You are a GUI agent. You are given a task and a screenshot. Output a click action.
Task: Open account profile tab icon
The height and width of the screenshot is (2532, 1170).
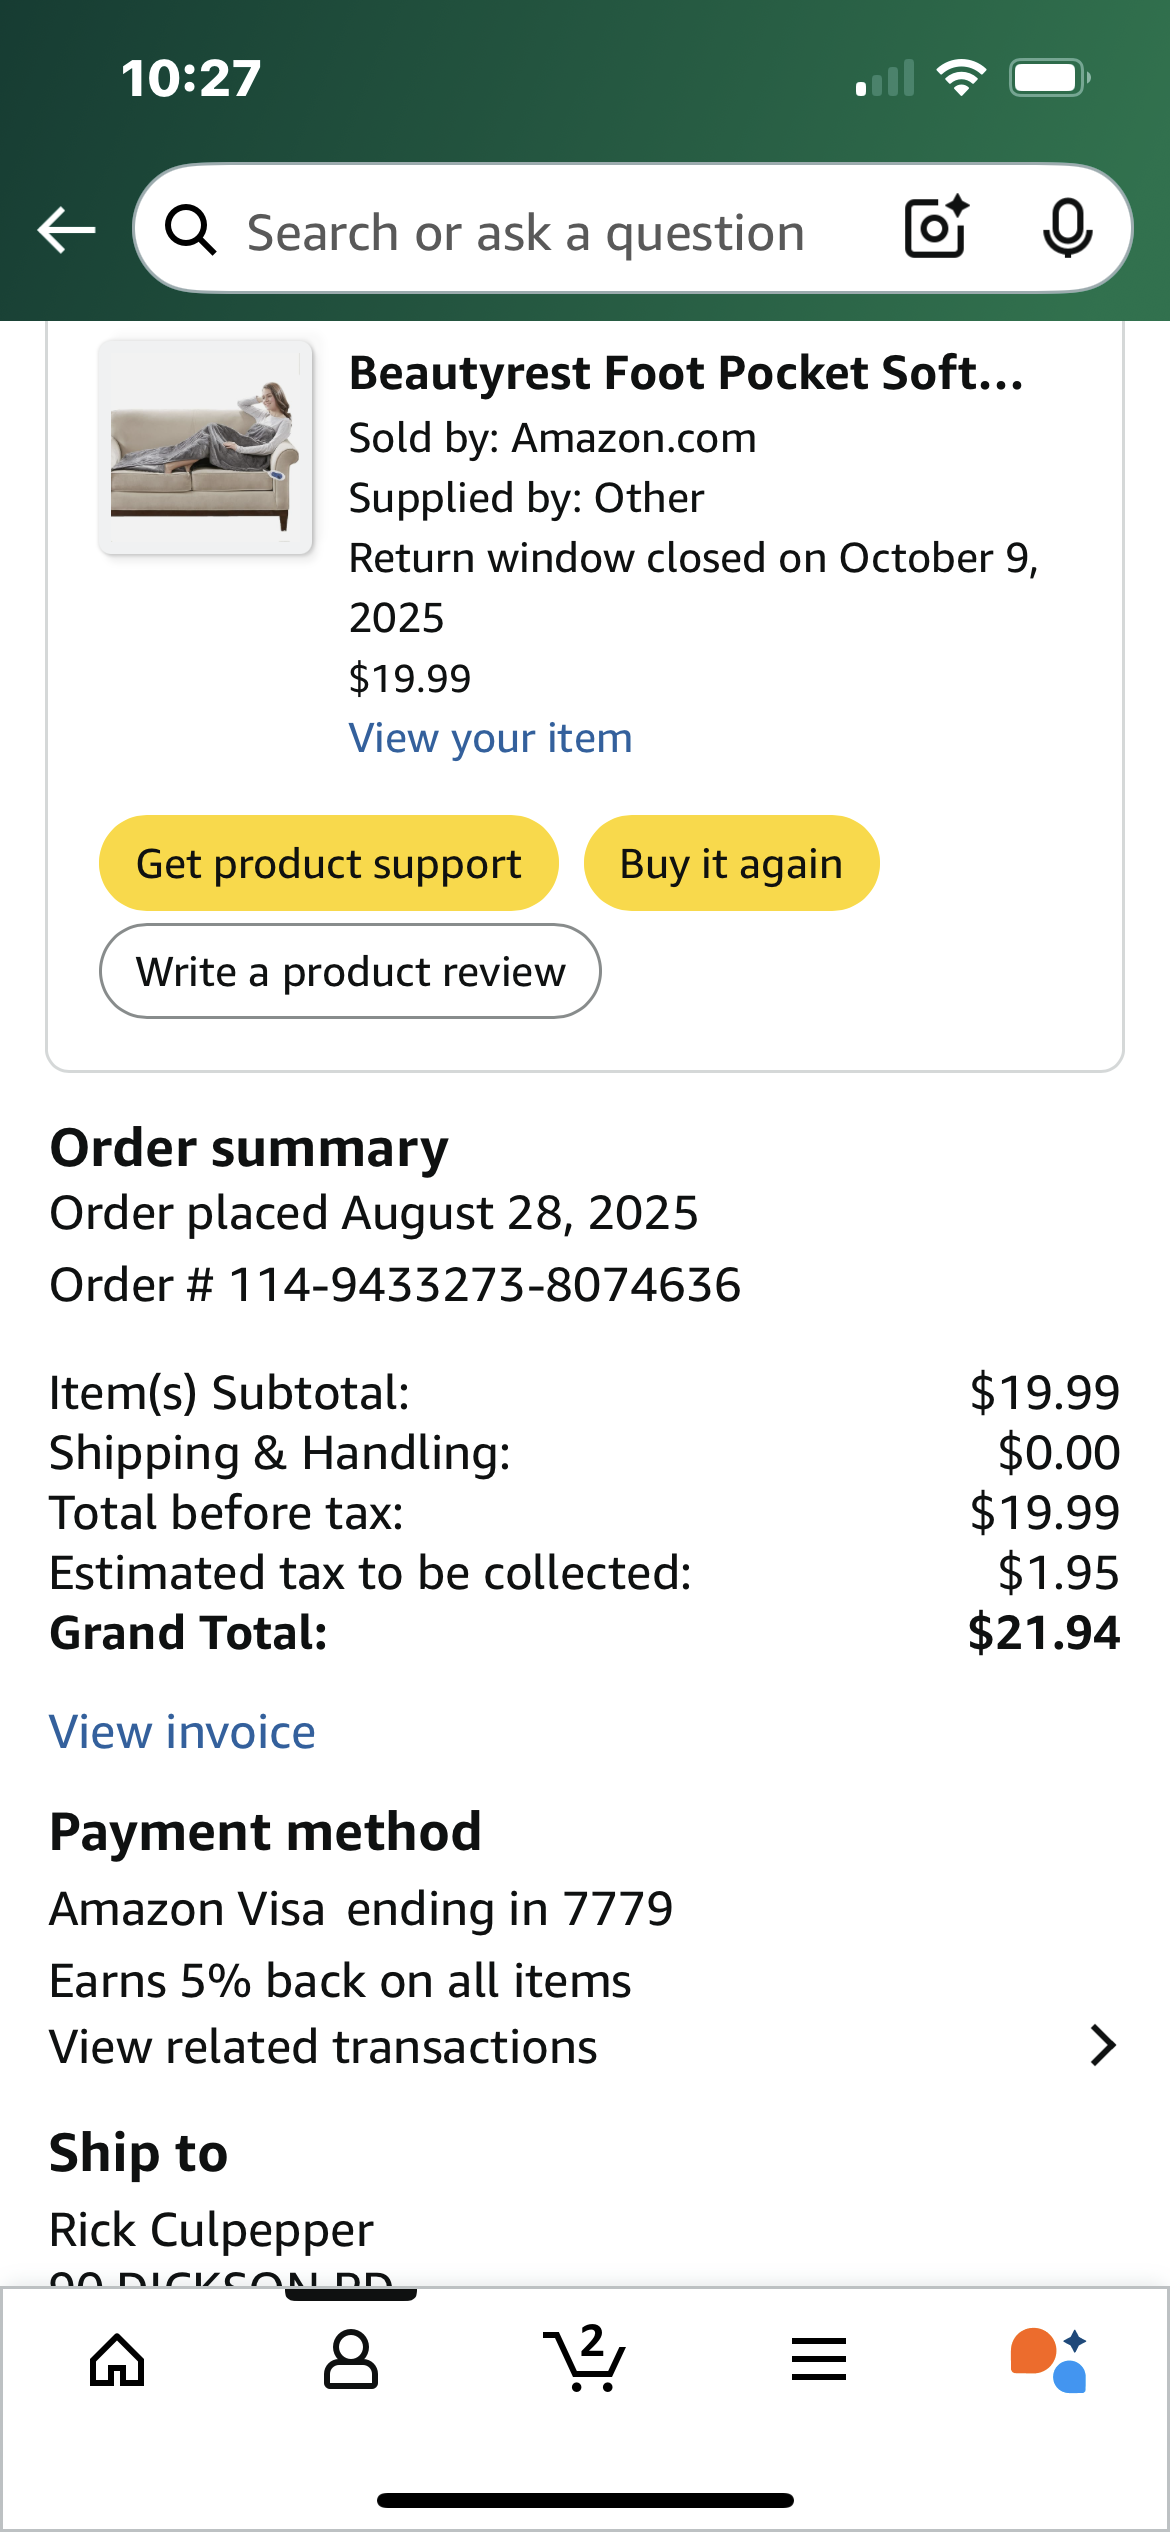(351, 2360)
